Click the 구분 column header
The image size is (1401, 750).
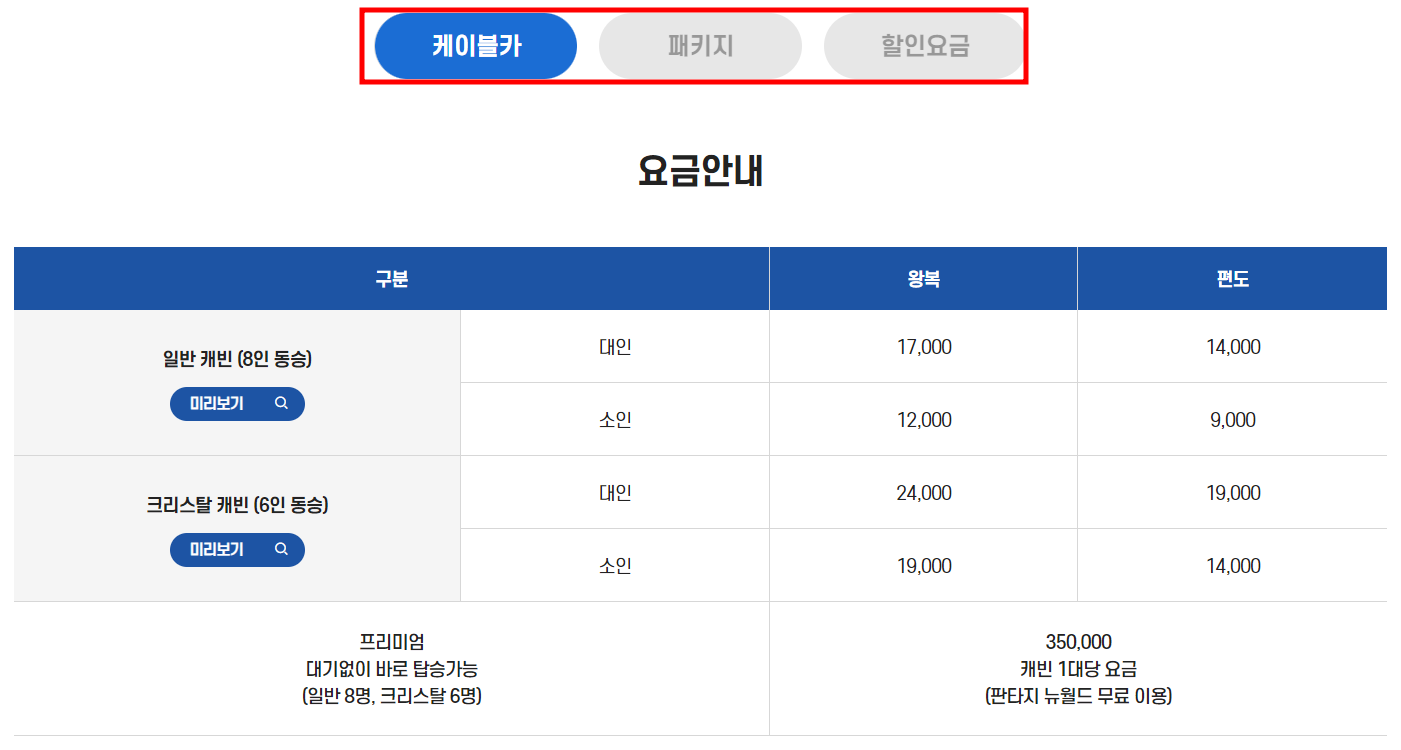390,278
